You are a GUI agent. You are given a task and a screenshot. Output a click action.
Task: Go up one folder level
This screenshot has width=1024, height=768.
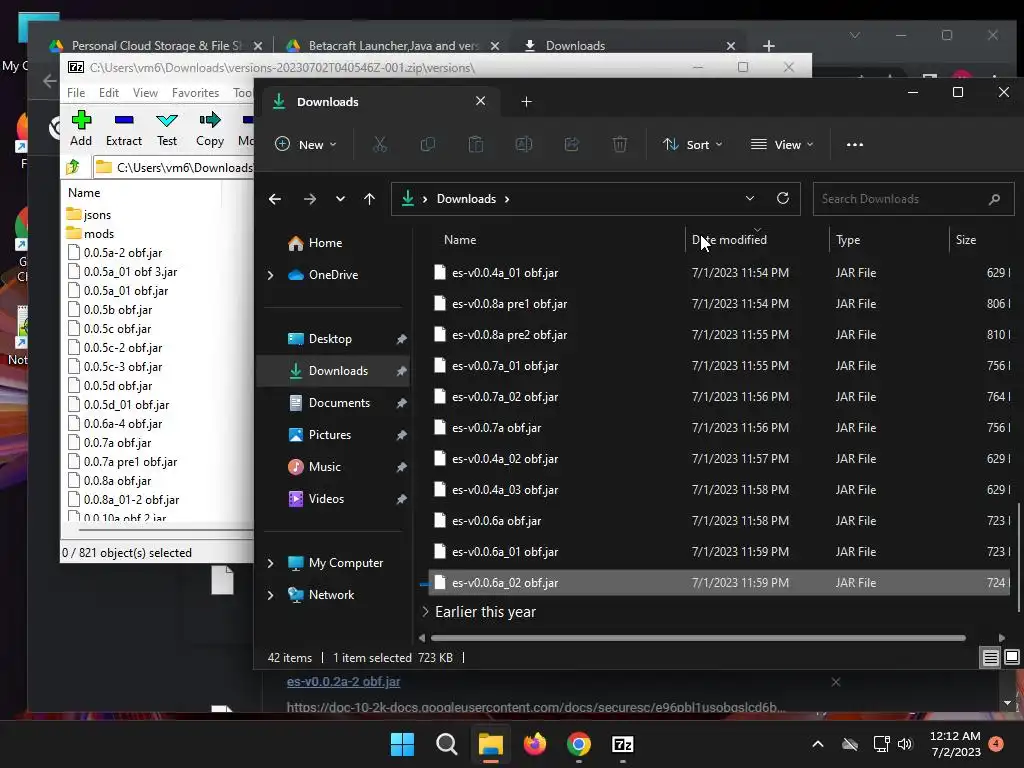(x=370, y=199)
